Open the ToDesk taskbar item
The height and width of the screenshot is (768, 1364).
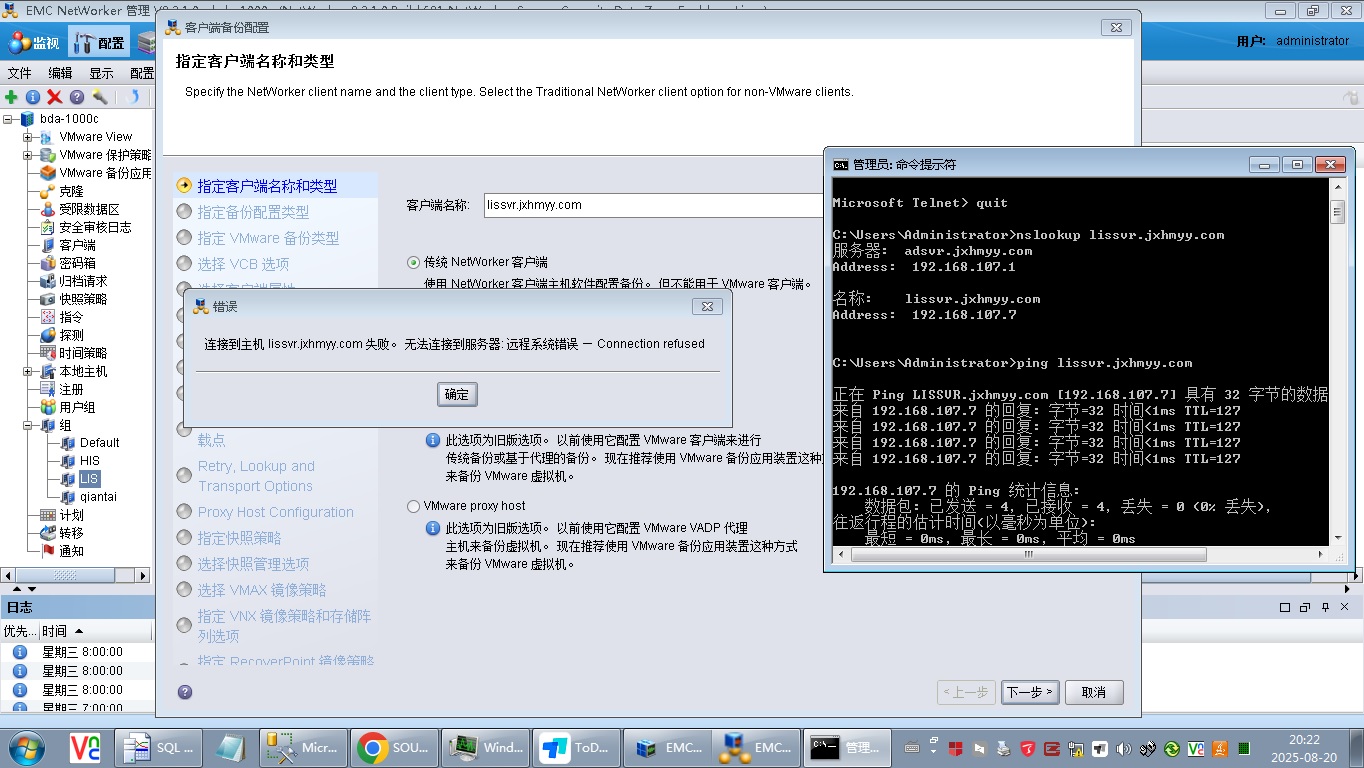pyautogui.click(x=576, y=748)
